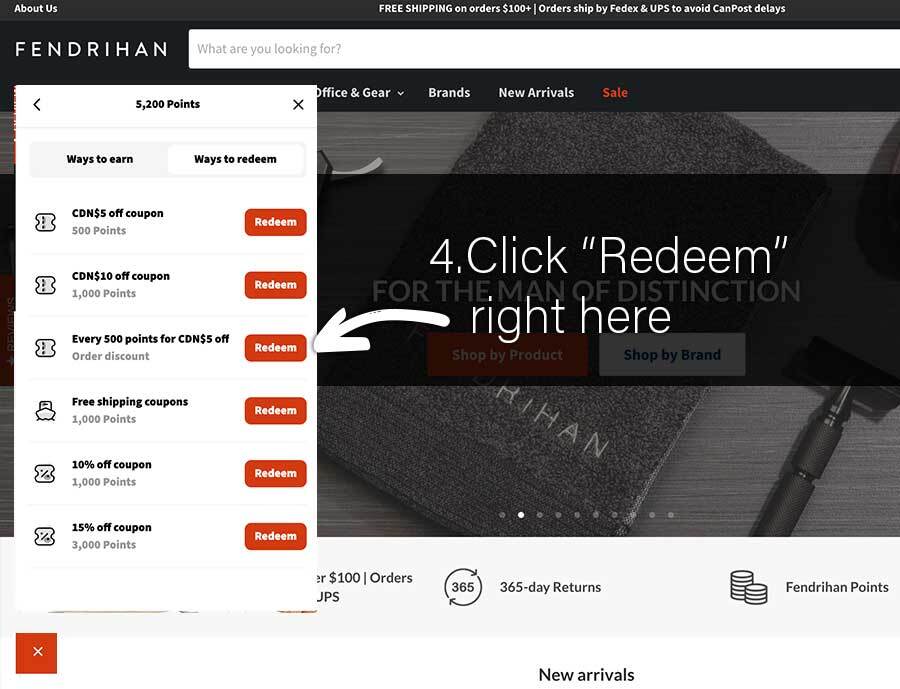900x689 pixels.
Task: Open the Sale menu link
Action: [x=615, y=92]
